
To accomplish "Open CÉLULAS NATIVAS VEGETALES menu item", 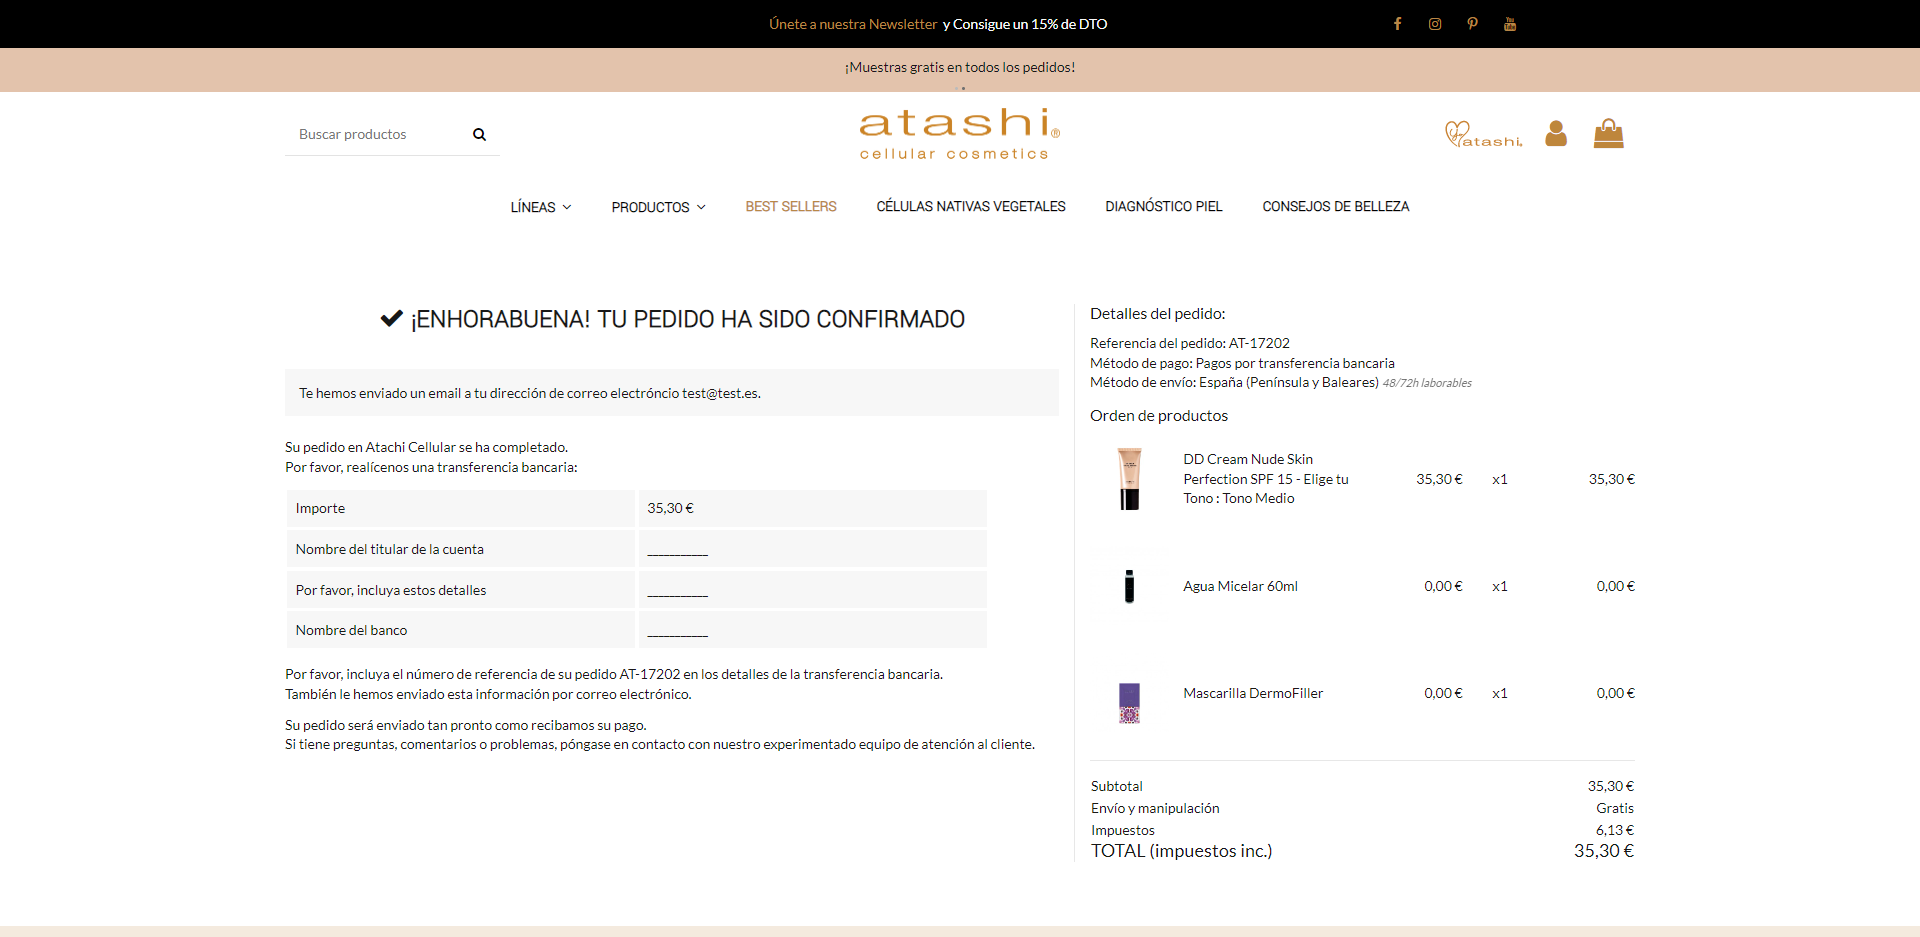I will tap(971, 207).
